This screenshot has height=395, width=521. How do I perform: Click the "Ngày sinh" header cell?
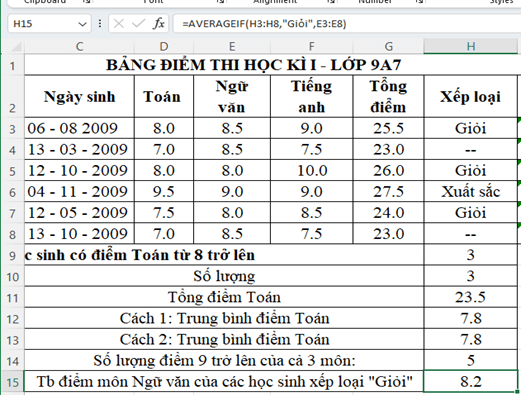[79, 96]
